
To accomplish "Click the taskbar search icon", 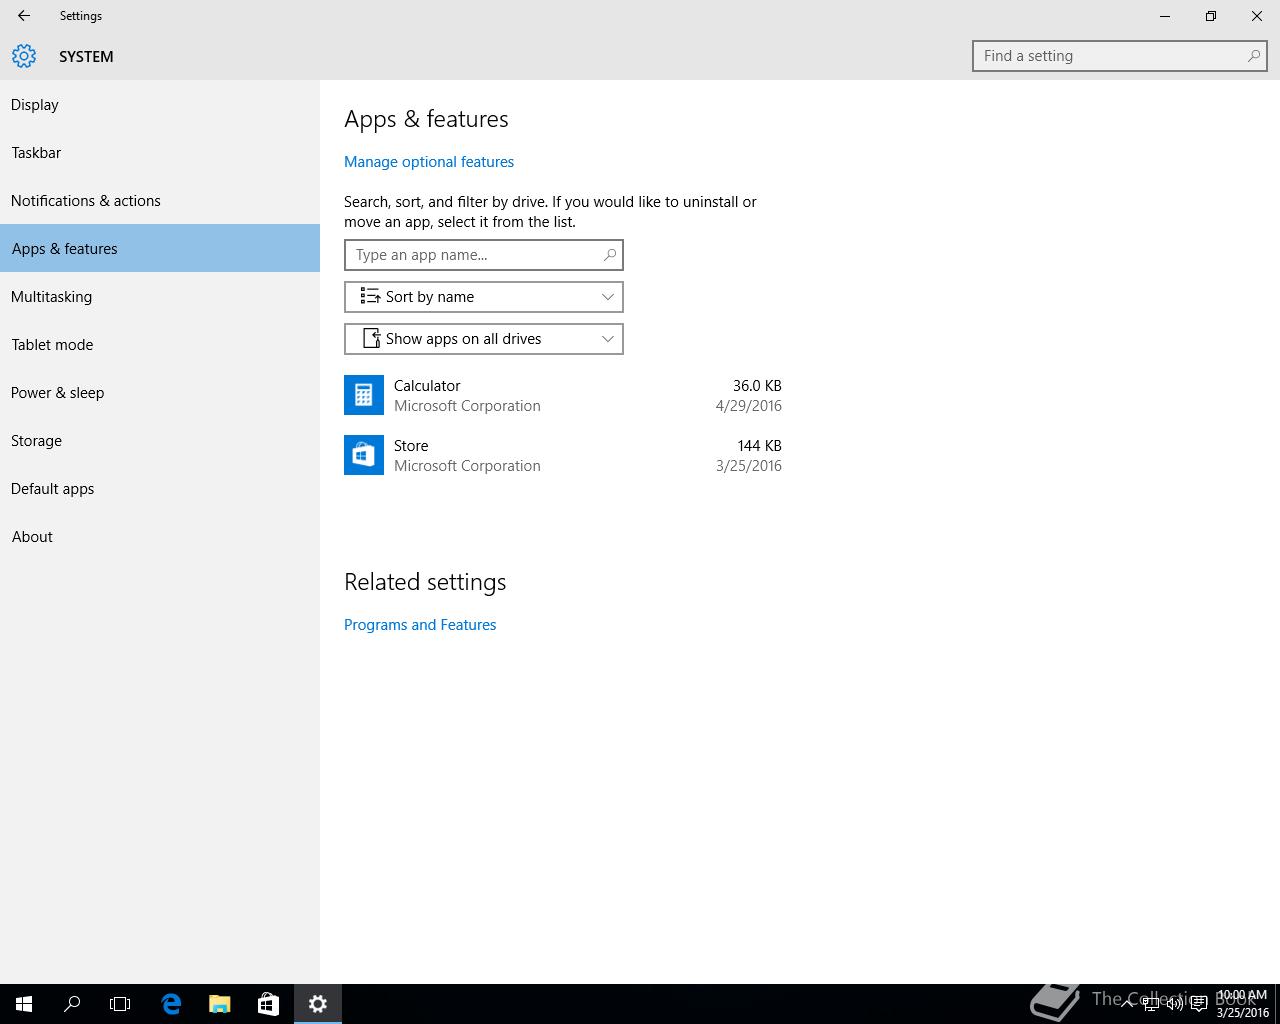I will coord(72,1004).
